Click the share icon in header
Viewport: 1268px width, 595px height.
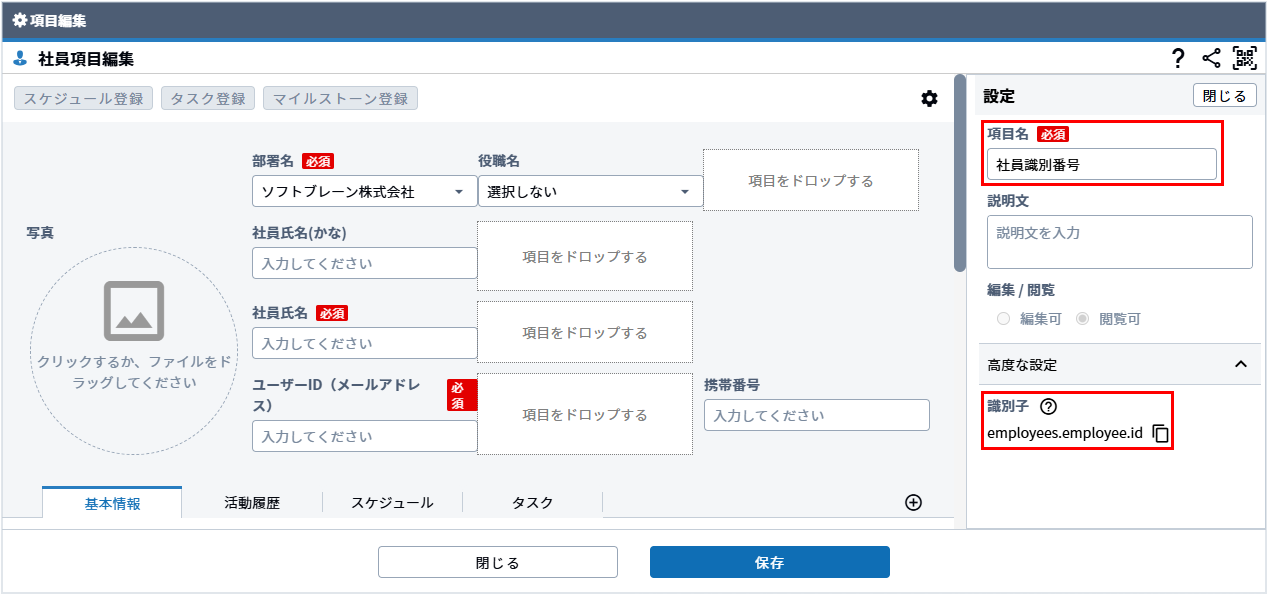[x=1211, y=58]
